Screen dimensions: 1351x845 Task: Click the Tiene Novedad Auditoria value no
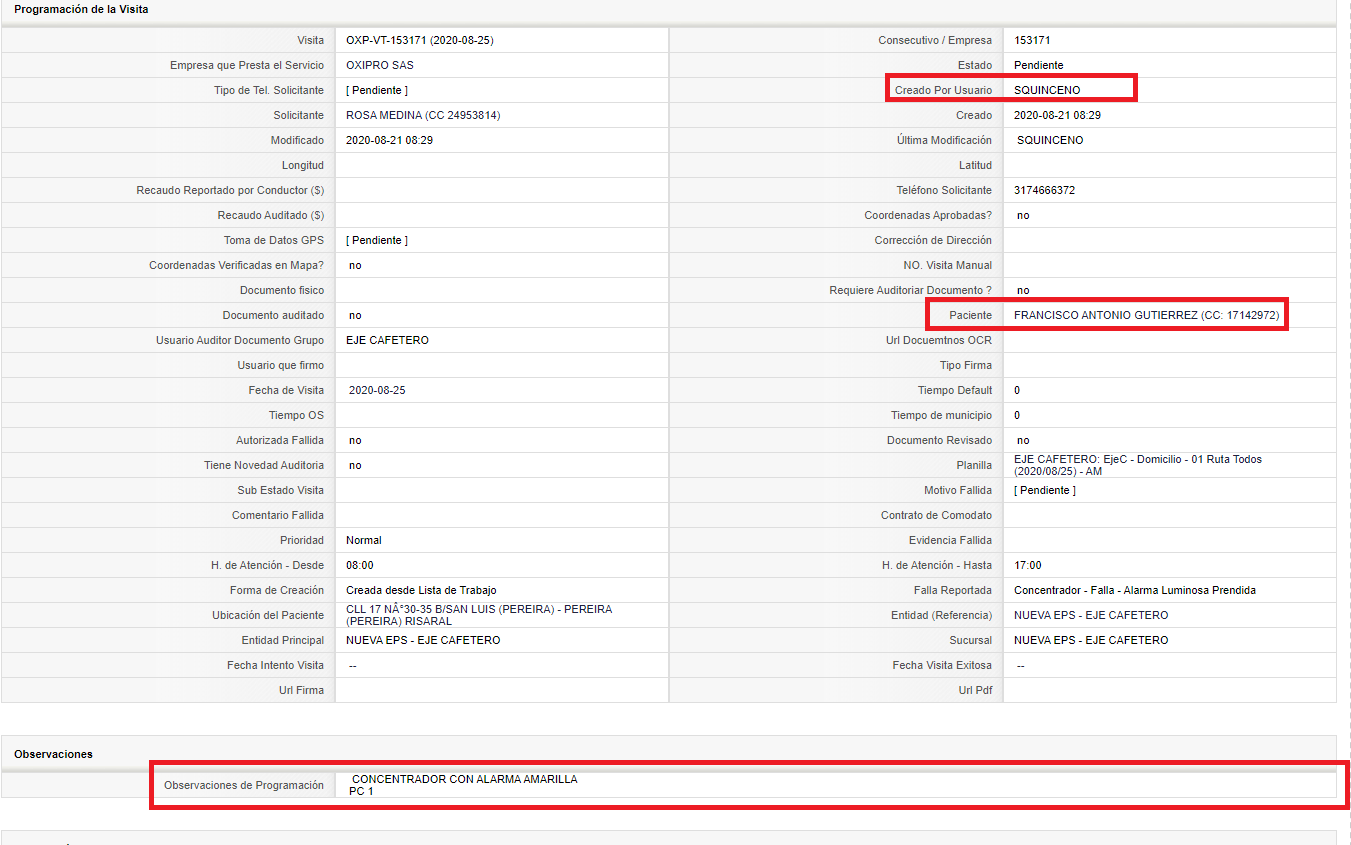(x=355, y=465)
